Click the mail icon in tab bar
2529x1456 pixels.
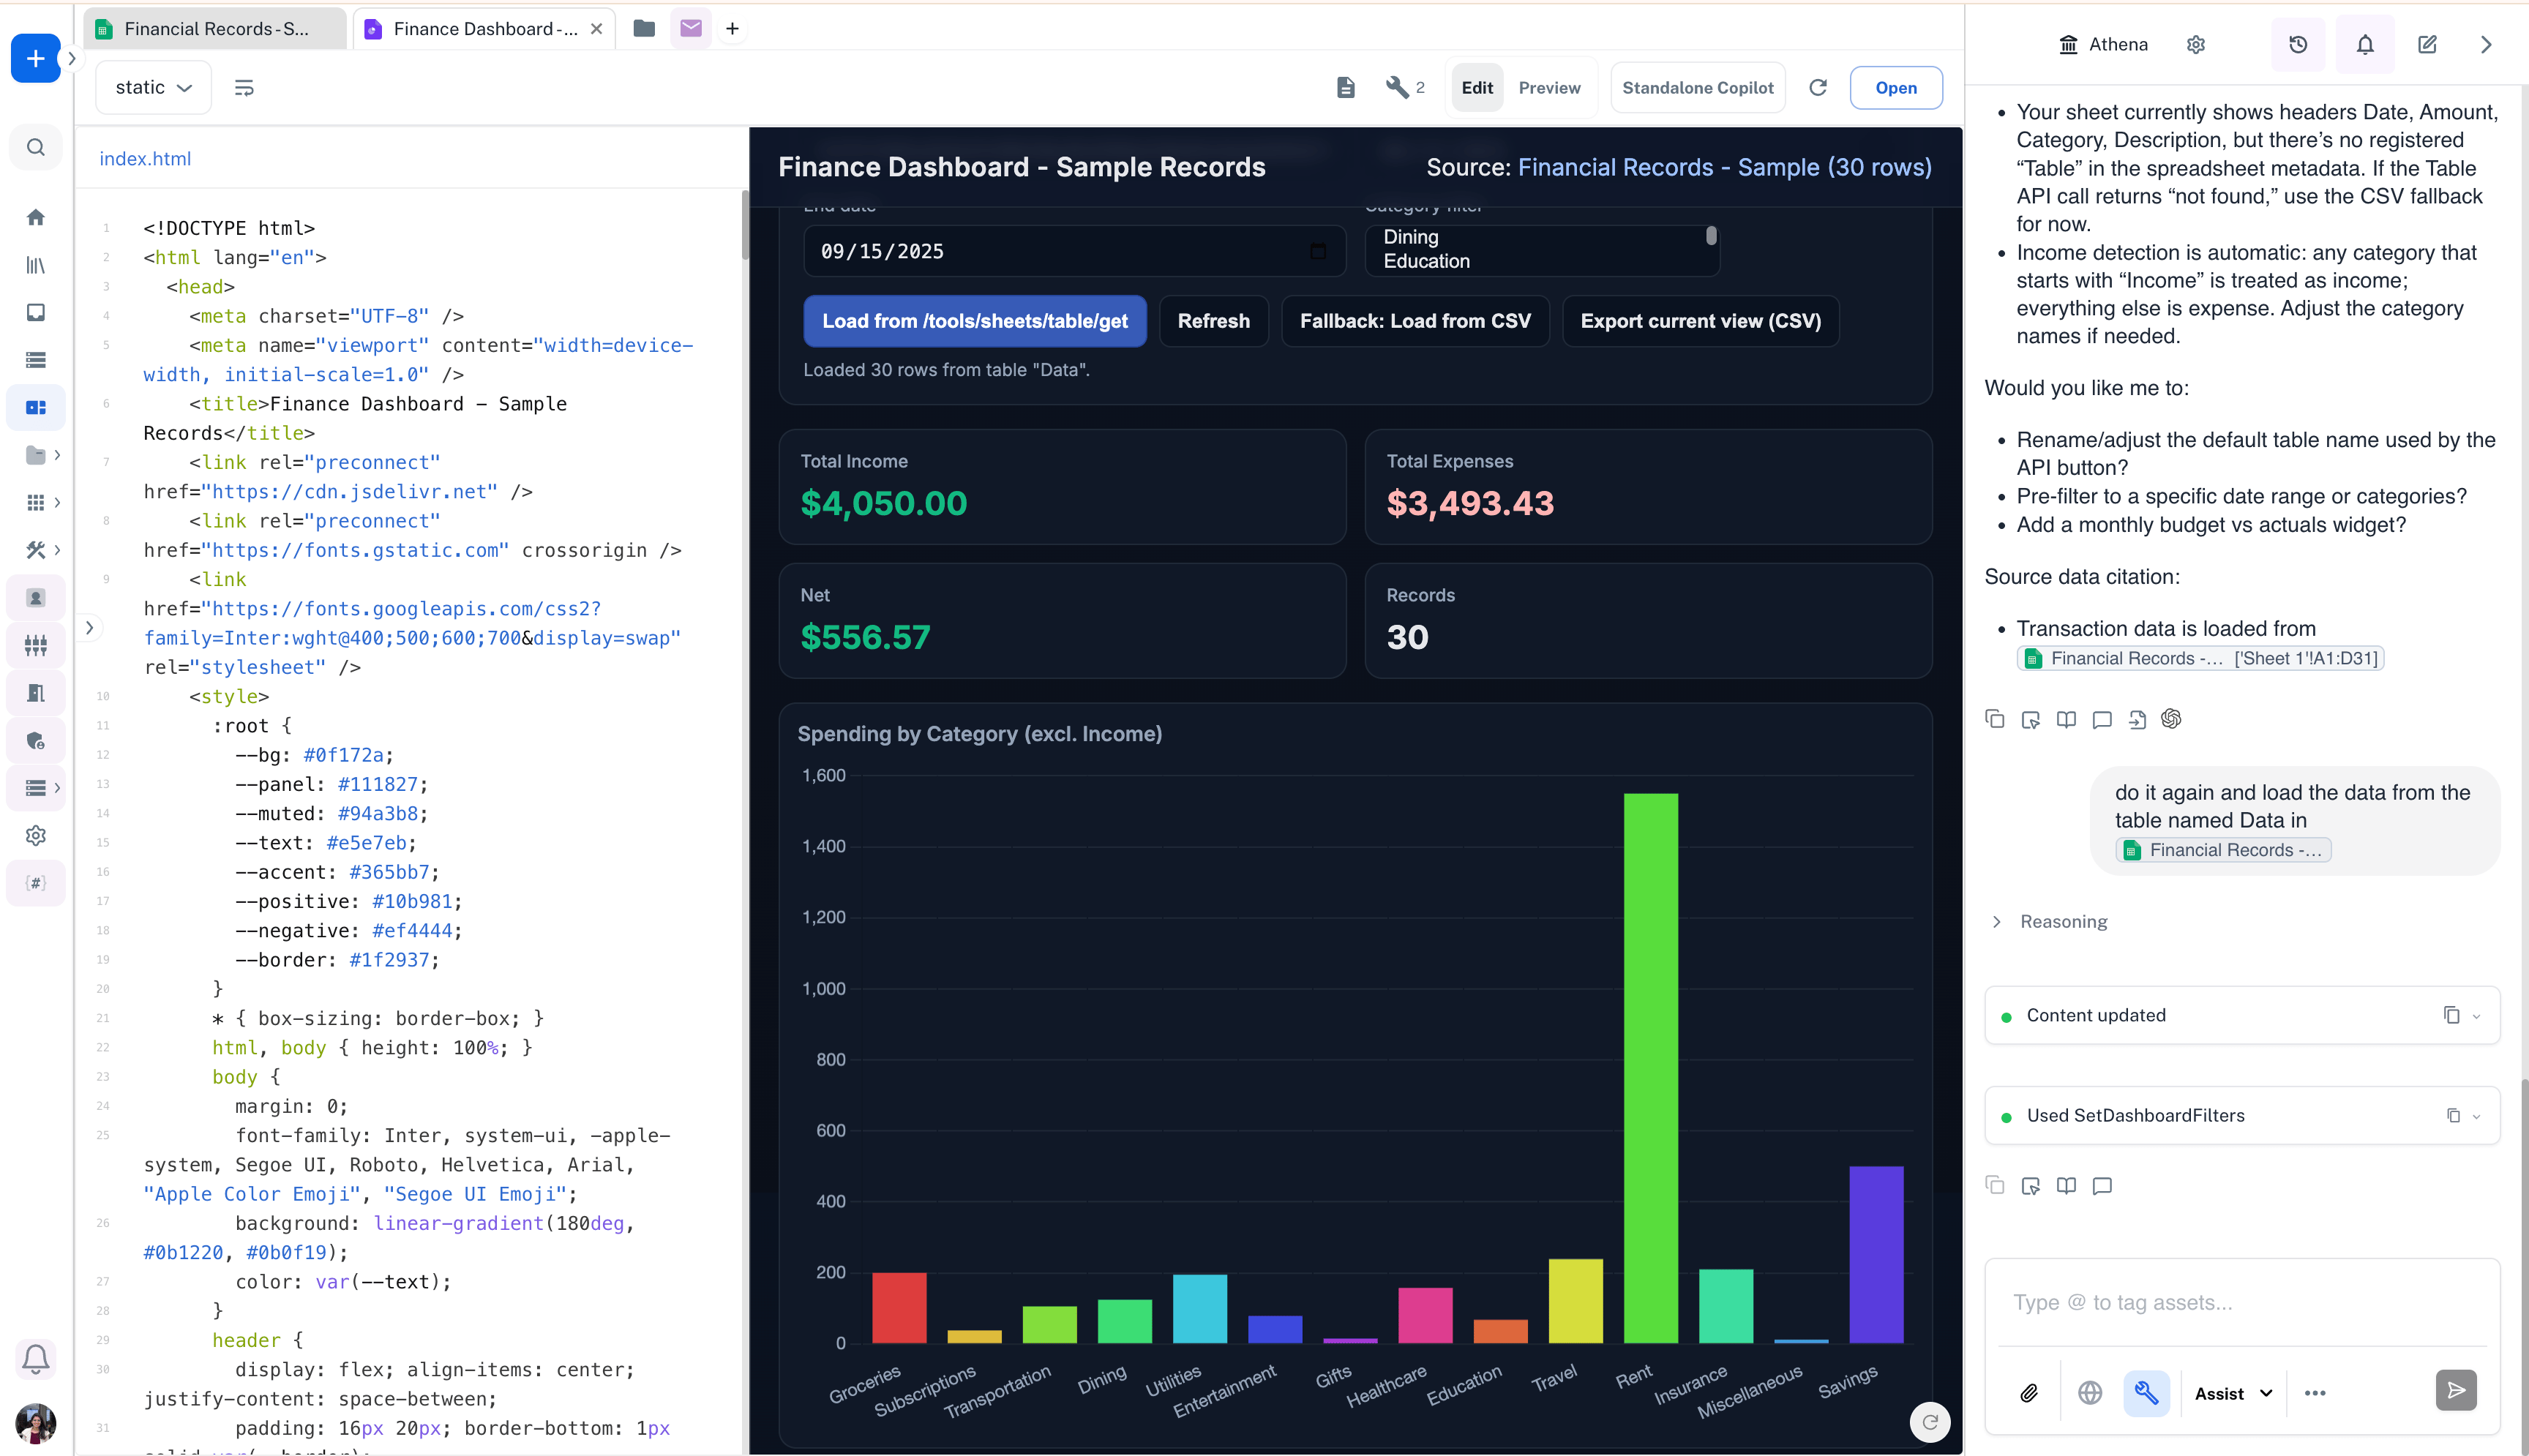pos(691,28)
